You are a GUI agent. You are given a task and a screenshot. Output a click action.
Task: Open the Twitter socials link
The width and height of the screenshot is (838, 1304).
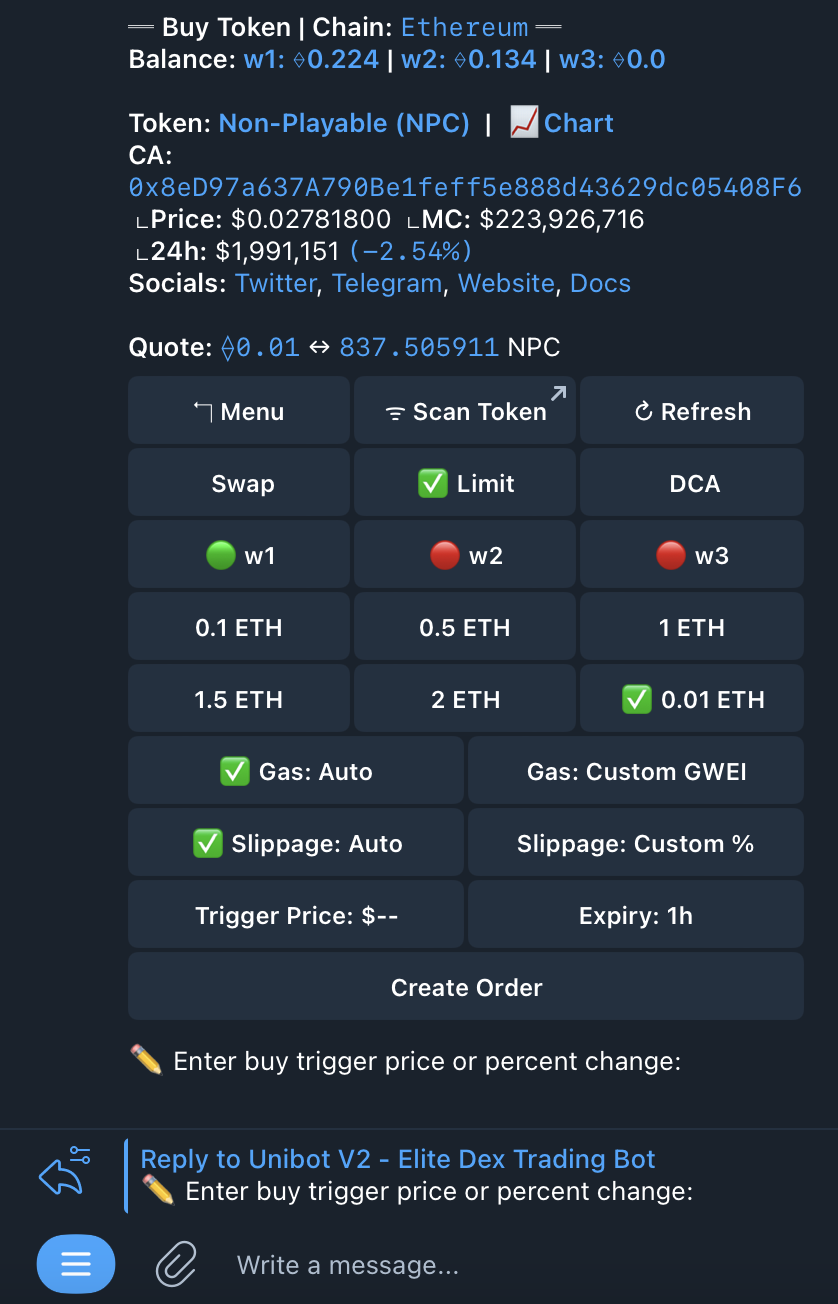(x=276, y=283)
